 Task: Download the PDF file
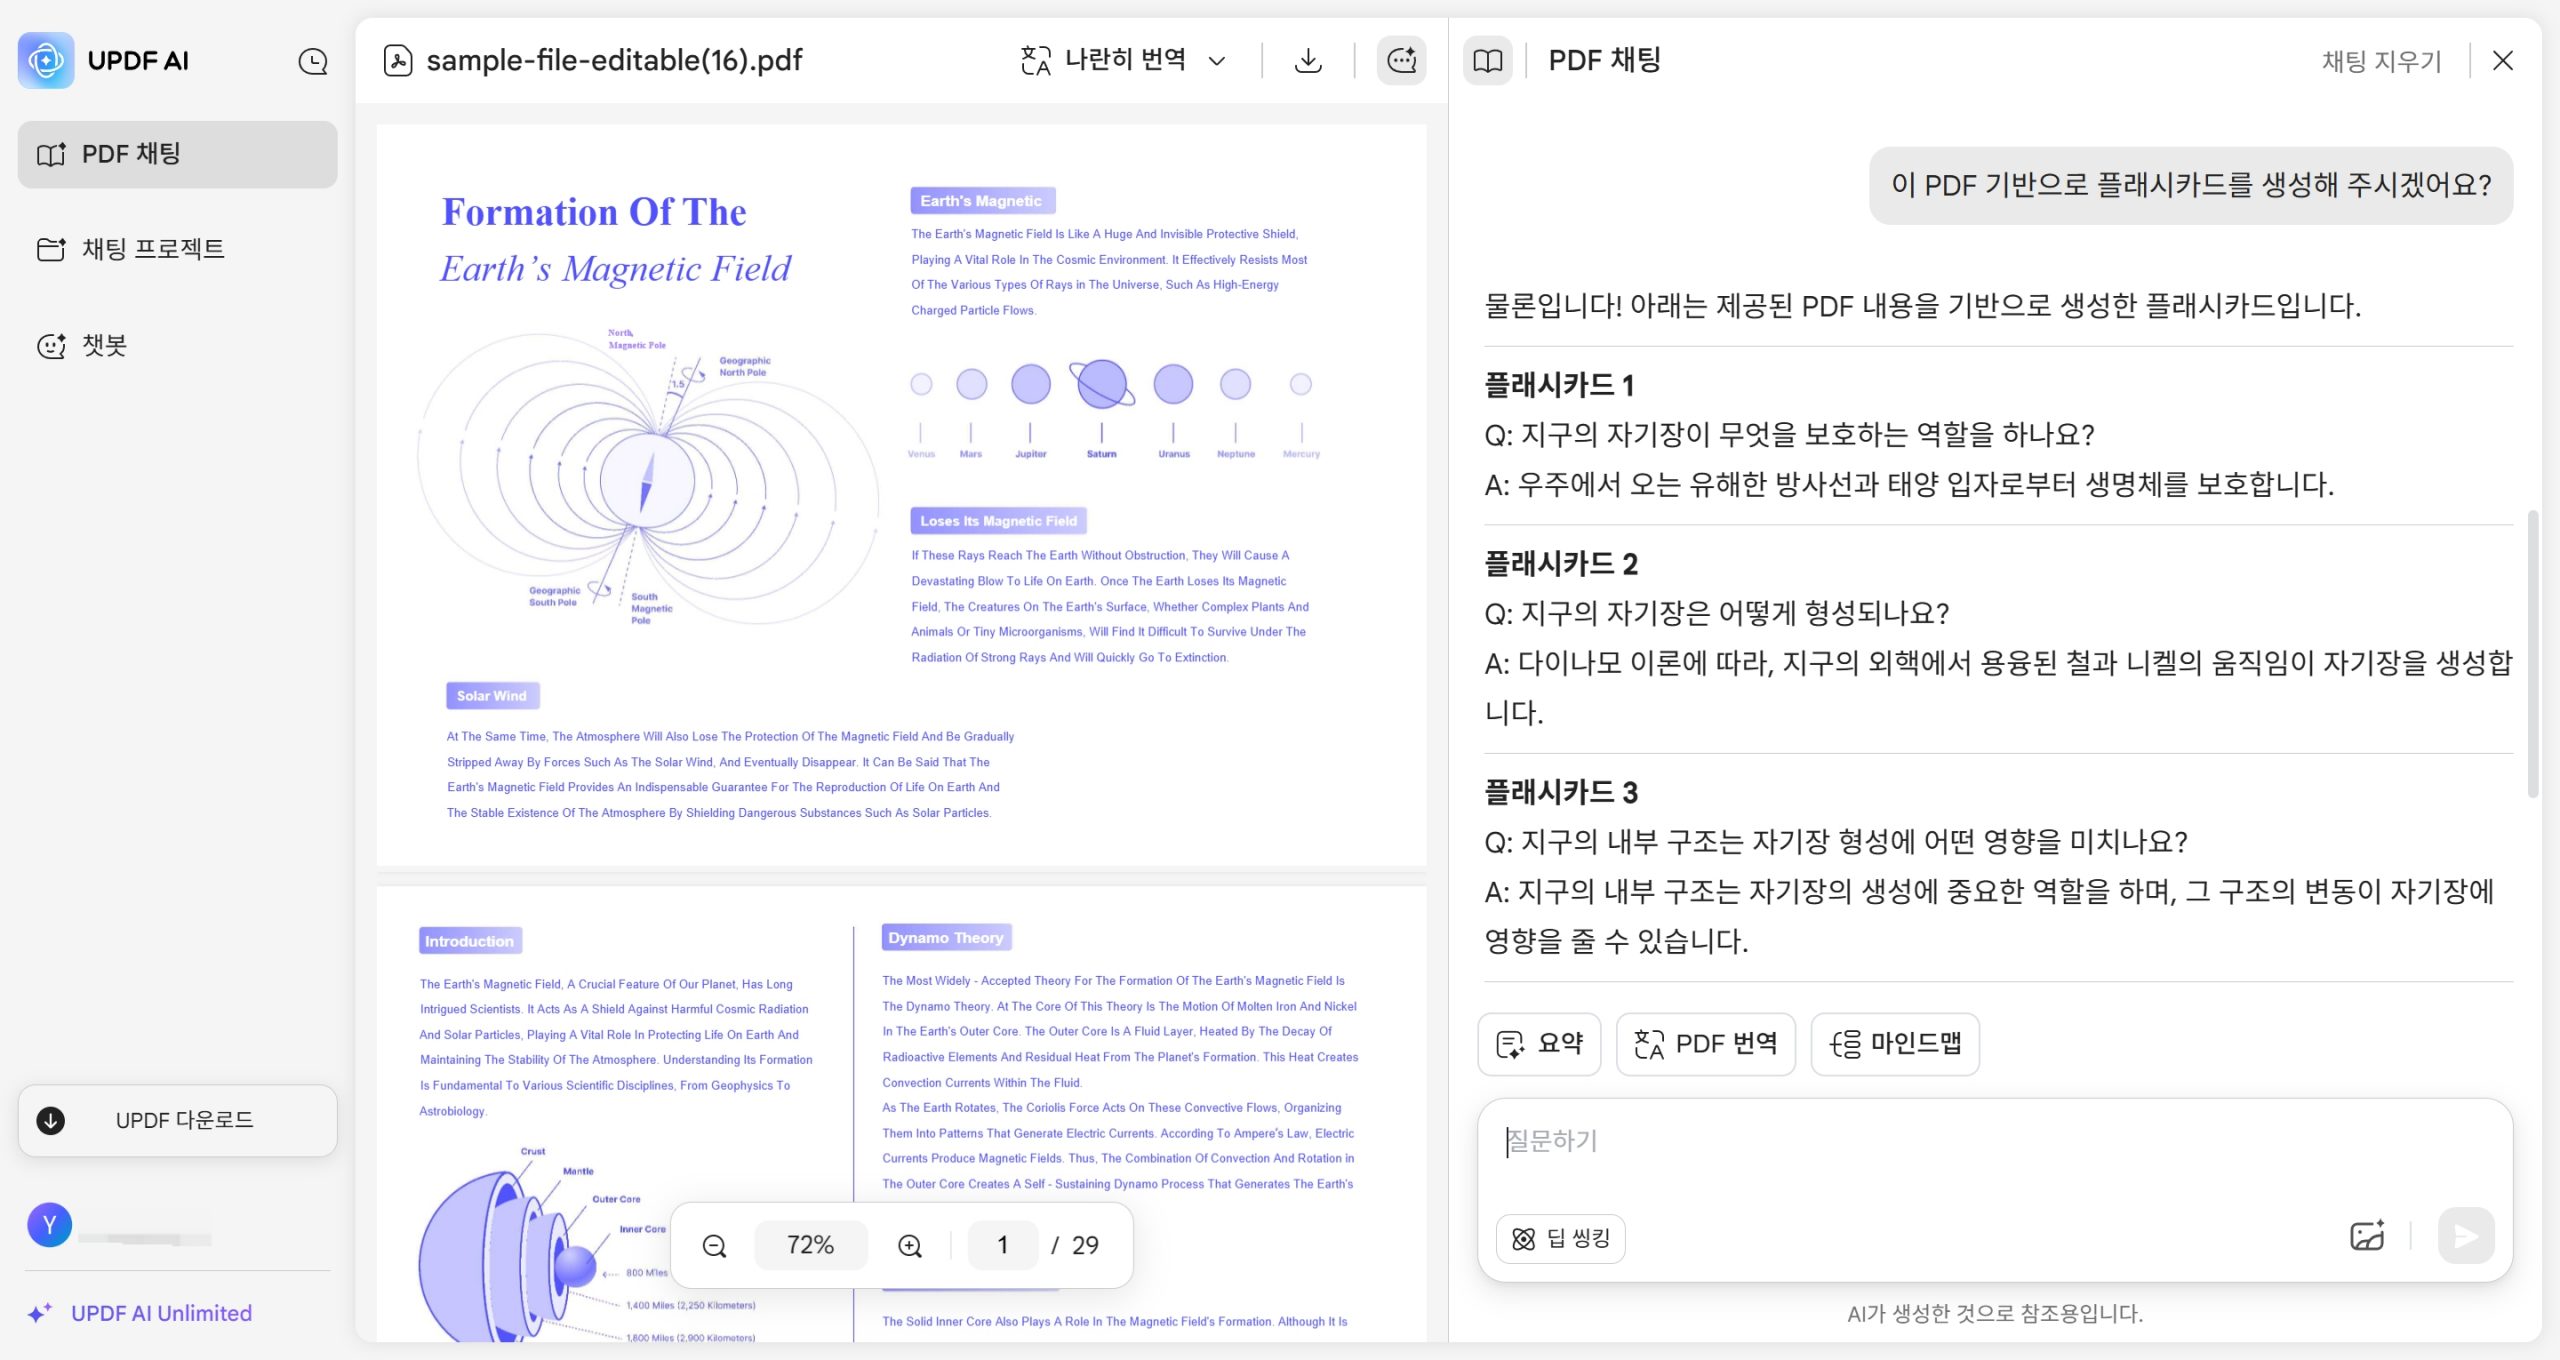(1307, 60)
